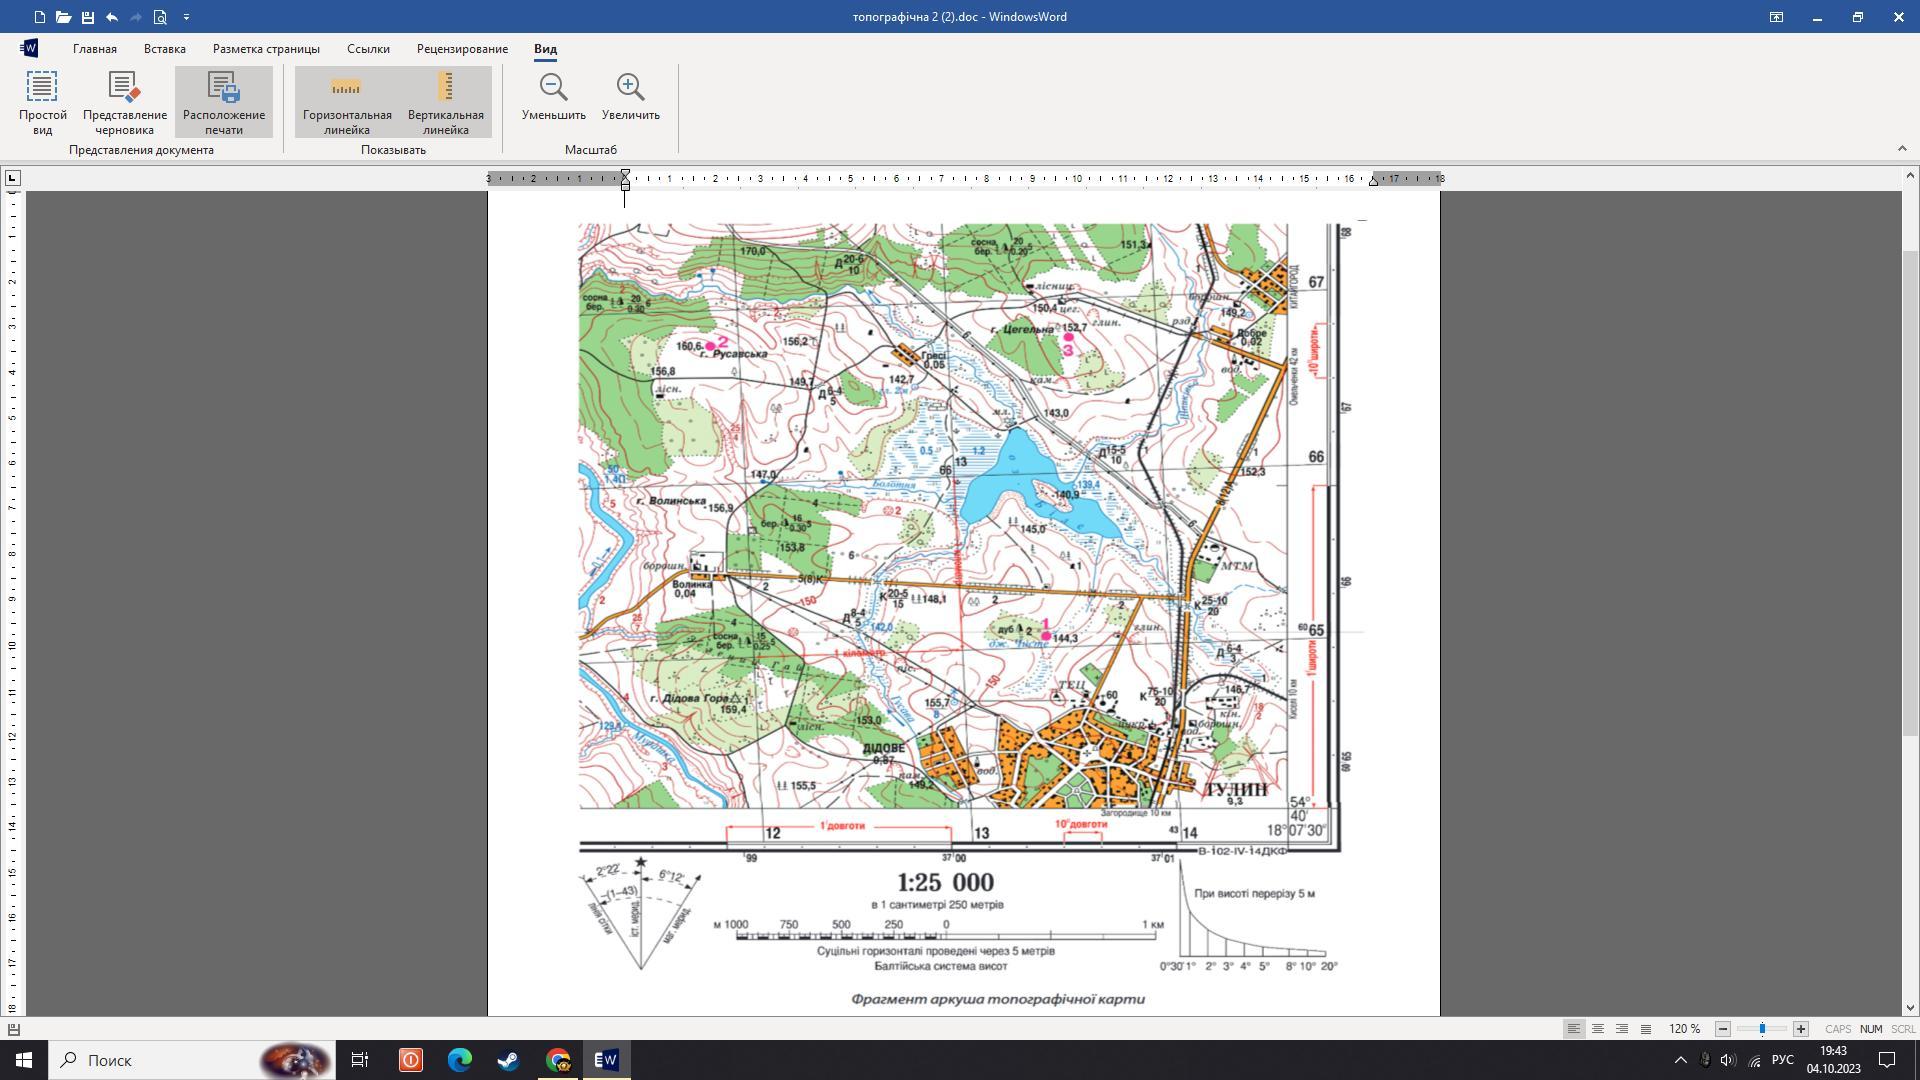Image resolution: width=1920 pixels, height=1080 pixels.
Task: Open Steam from taskbar
Action: [x=508, y=1060]
